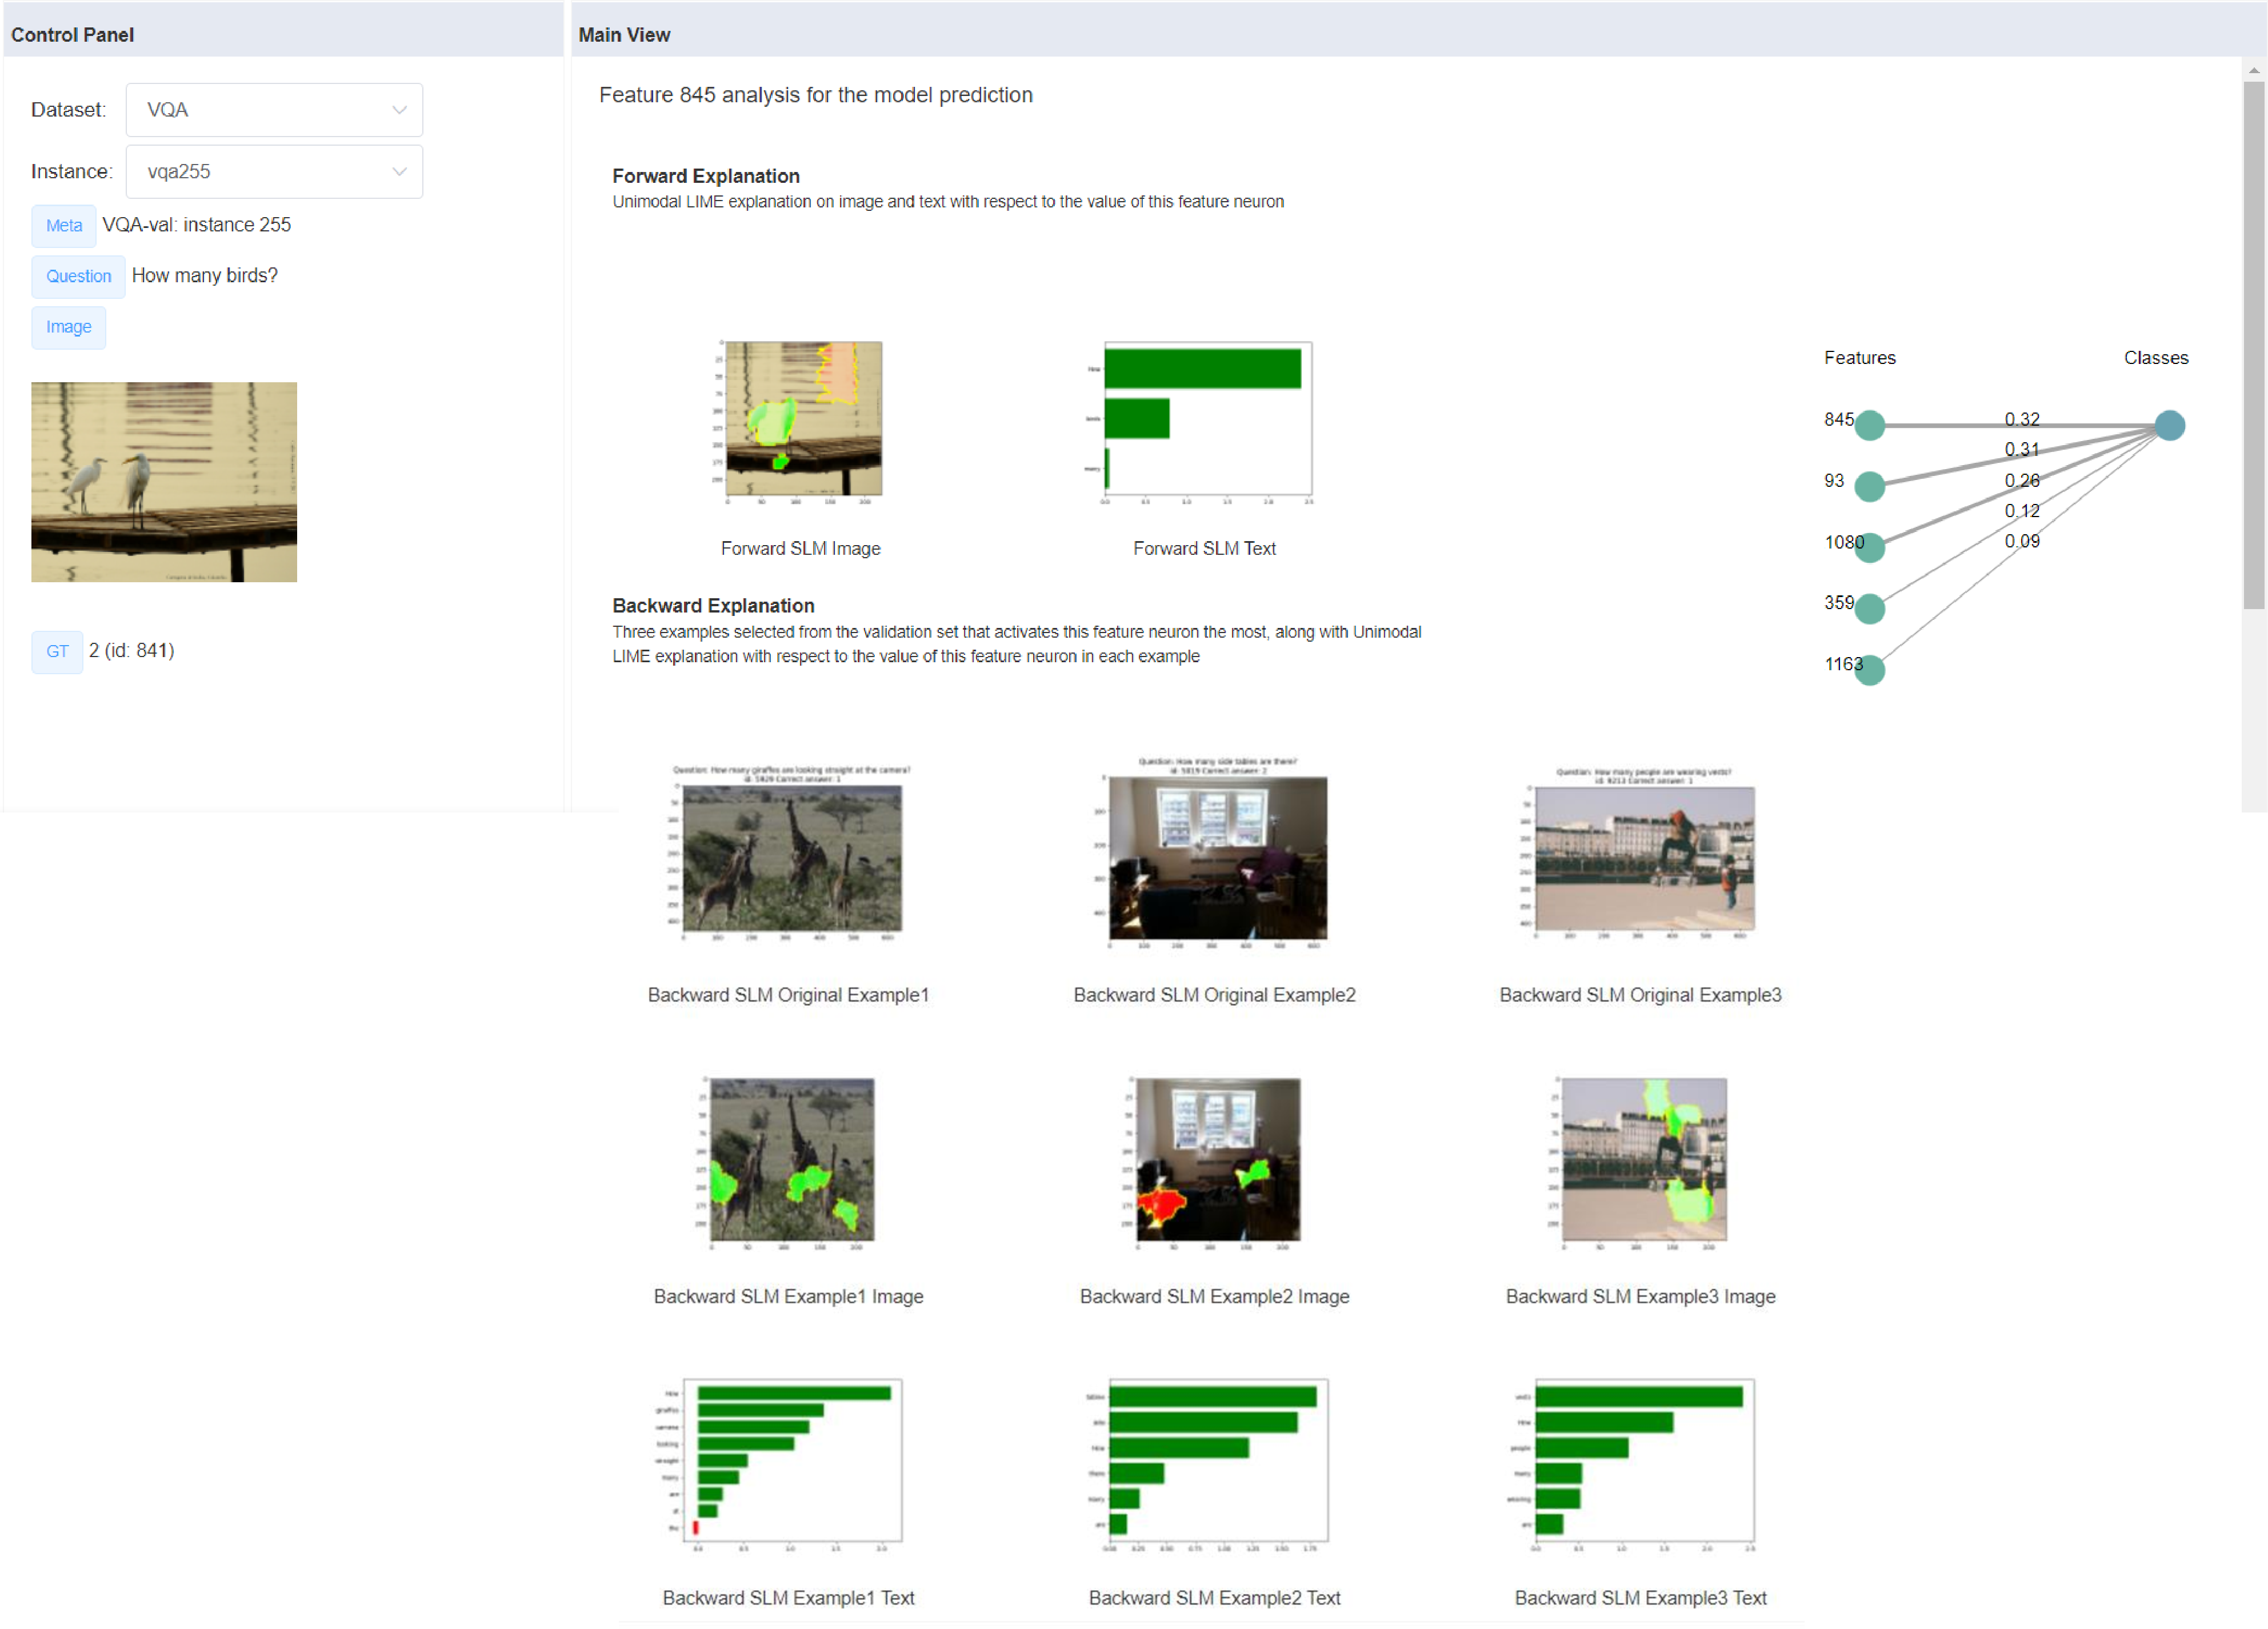The width and height of the screenshot is (2268, 1629).
Task: Open the egrets photo in Control Panel
Action: tap(164, 482)
